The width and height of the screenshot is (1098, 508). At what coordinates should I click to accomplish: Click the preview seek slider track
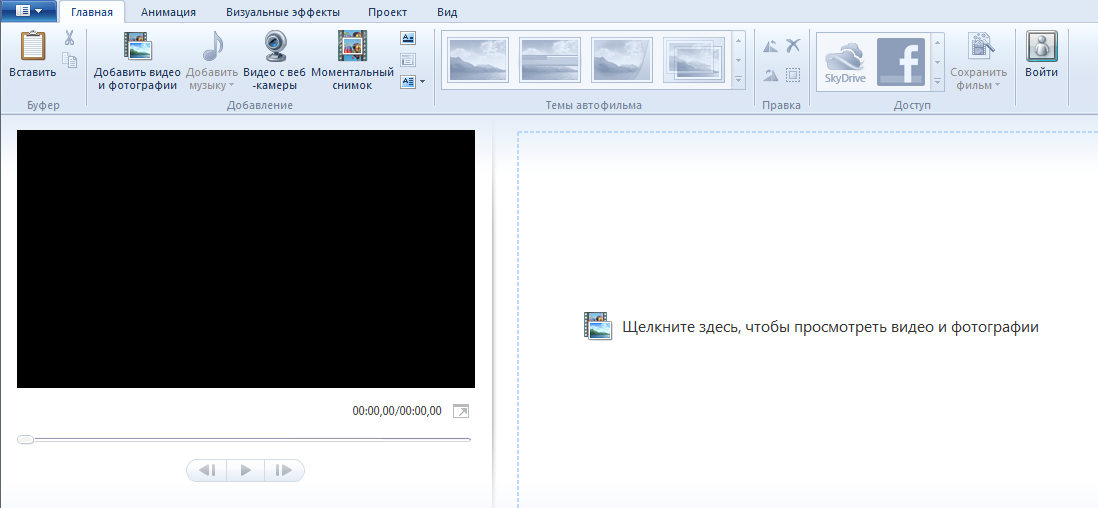245,439
